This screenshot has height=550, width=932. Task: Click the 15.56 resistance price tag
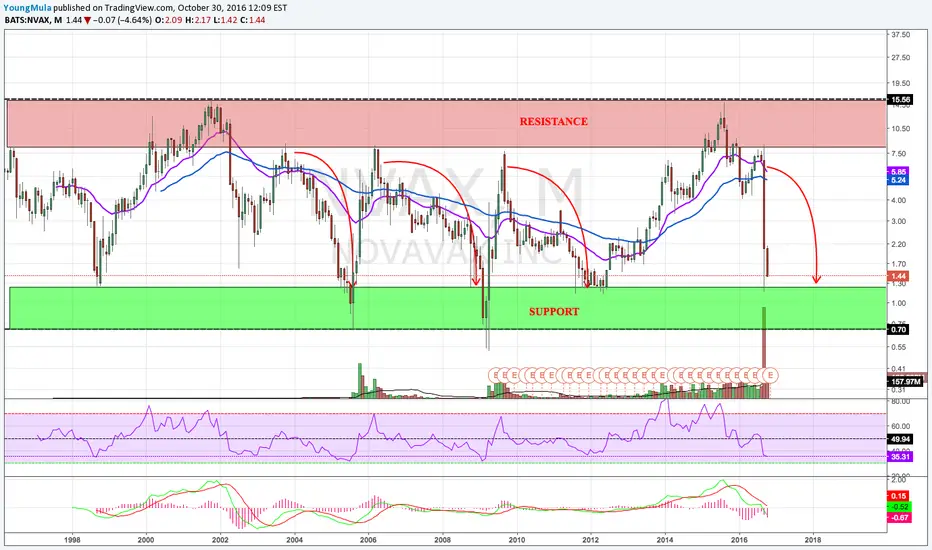click(899, 100)
